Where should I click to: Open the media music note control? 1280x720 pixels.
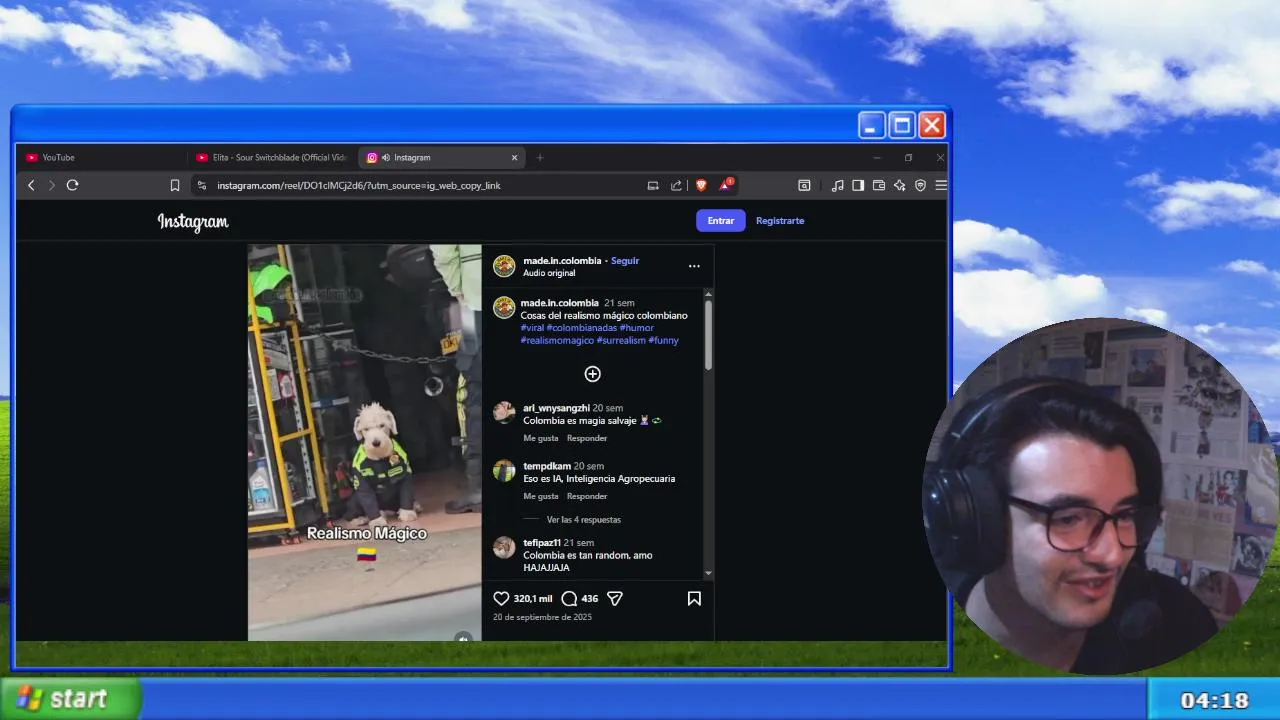coord(837,185)
